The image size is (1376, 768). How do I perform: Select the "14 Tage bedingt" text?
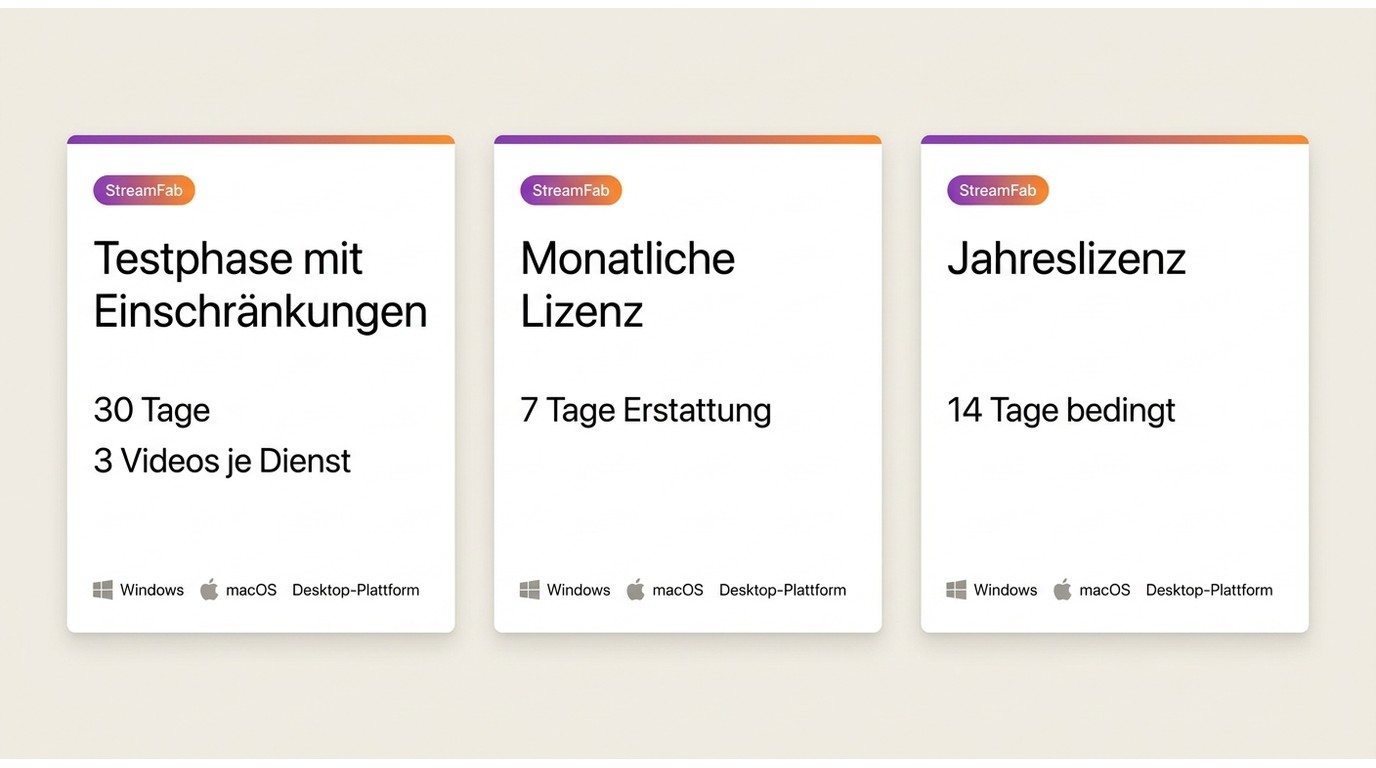click(1061, 410)
